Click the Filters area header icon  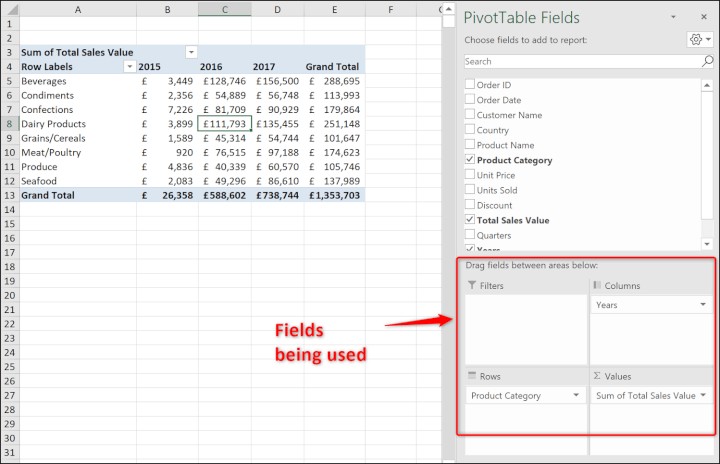(x=472, y=285)
